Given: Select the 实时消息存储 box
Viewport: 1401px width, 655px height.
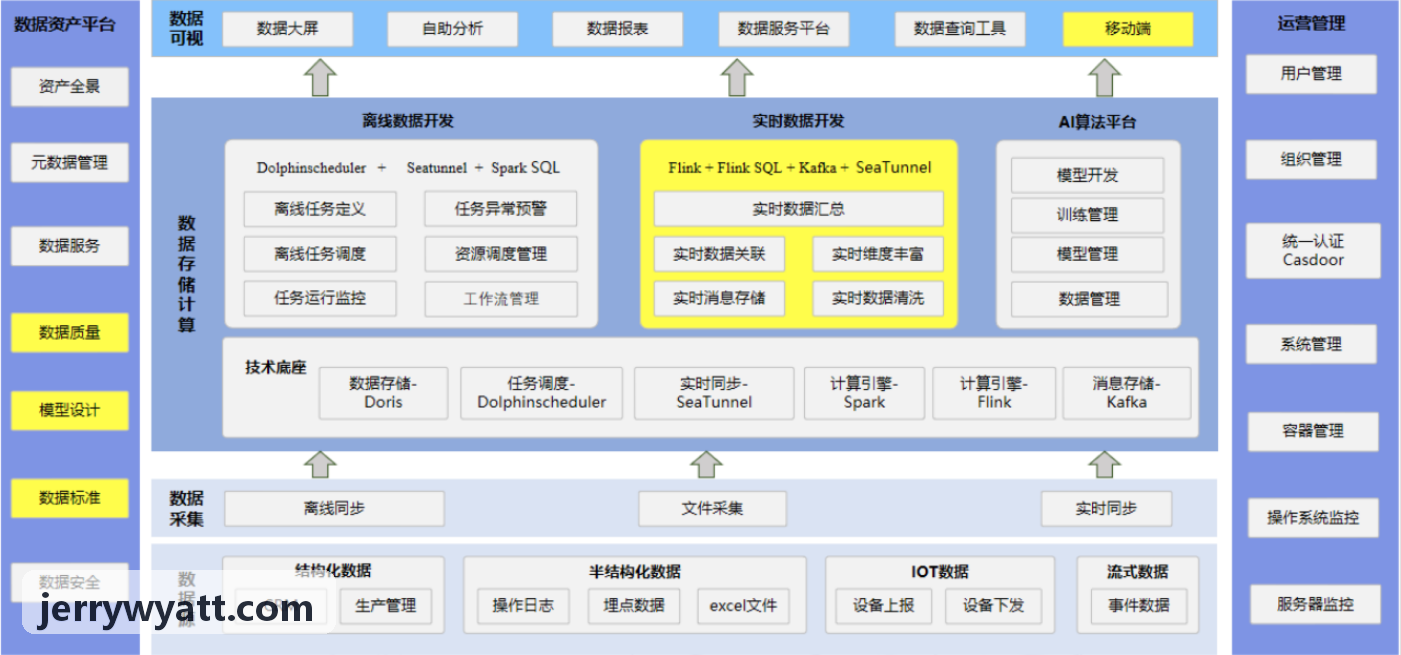Looking at the screenshot, I should tap(719, 298).
